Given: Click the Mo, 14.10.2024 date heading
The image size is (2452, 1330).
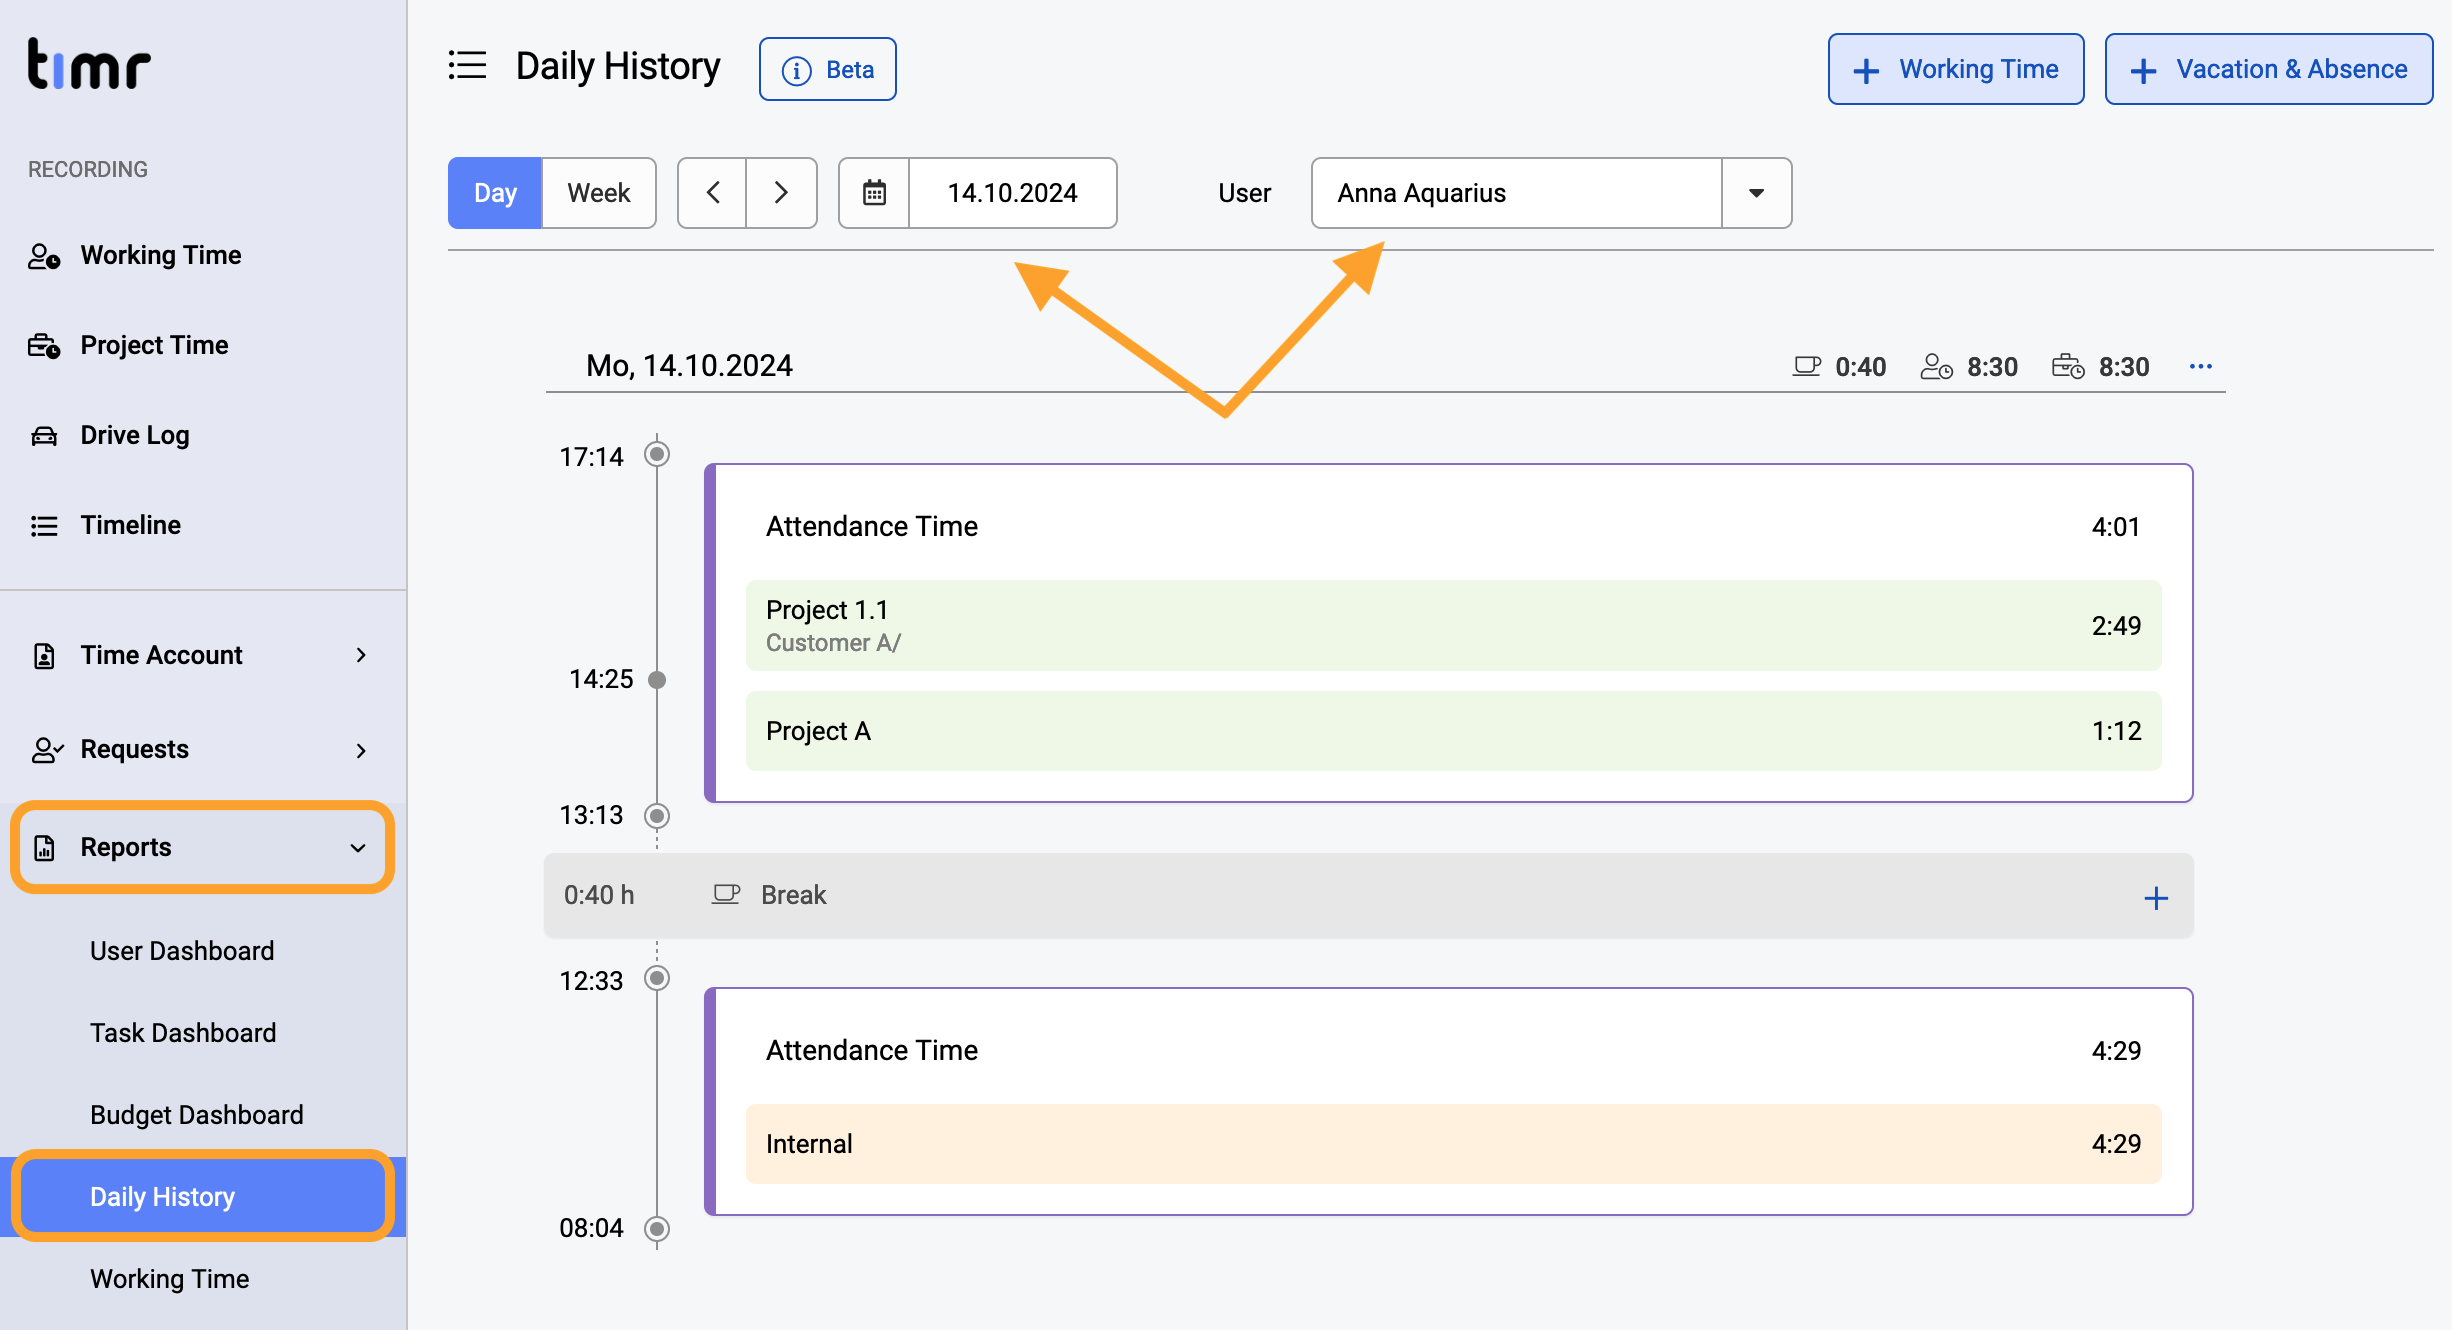Looking at the screenshot, I should 689,366.
